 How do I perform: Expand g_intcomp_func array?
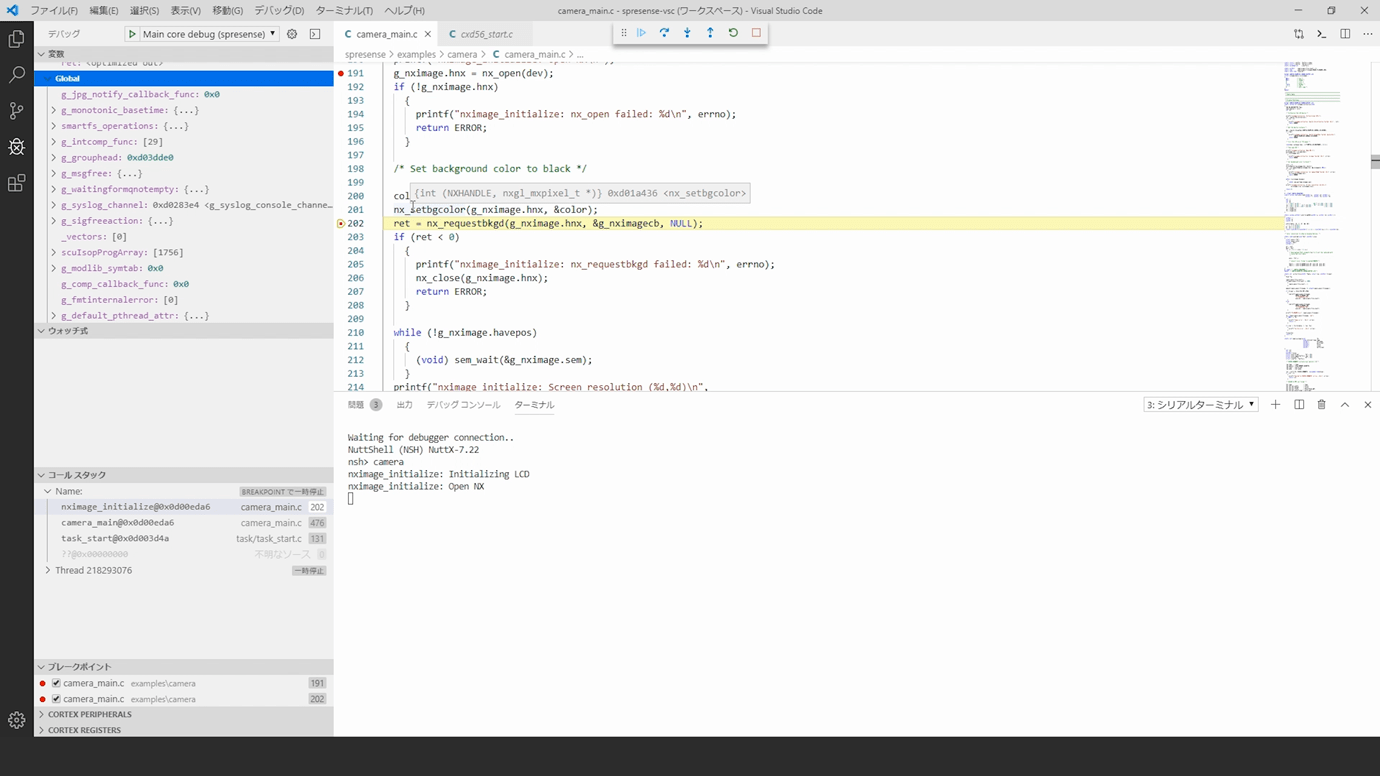54,142
